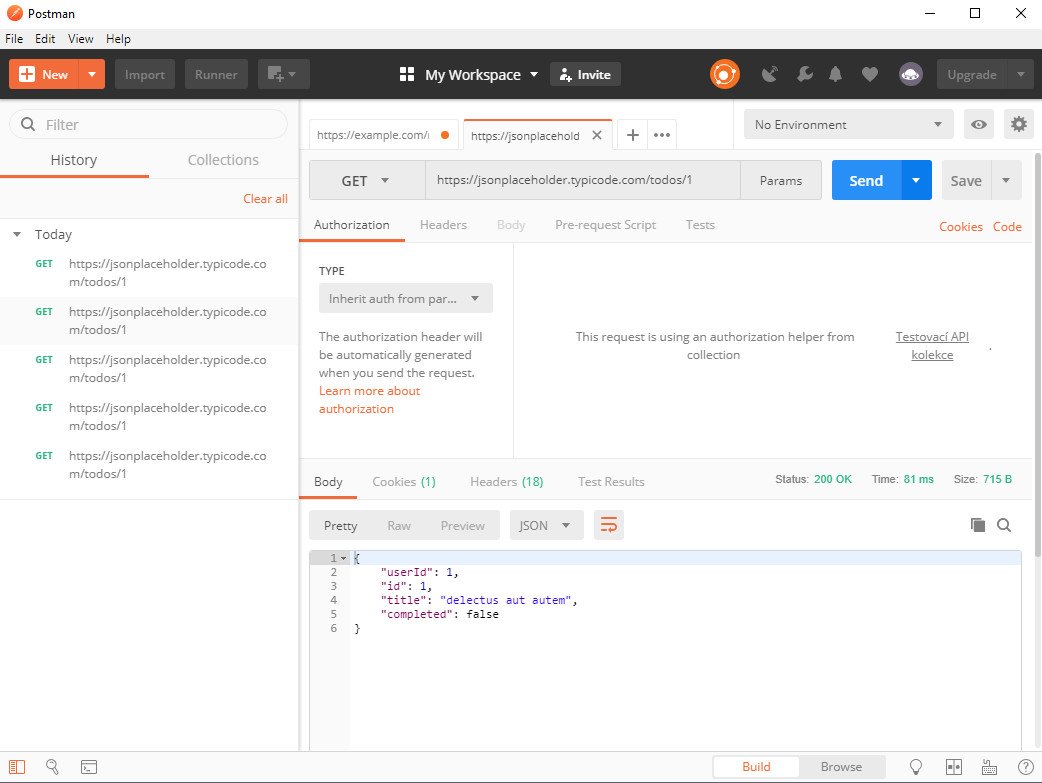This screenshot has height=783, width=1042.
Task: Click the Save button
Action: pos(966,180)
